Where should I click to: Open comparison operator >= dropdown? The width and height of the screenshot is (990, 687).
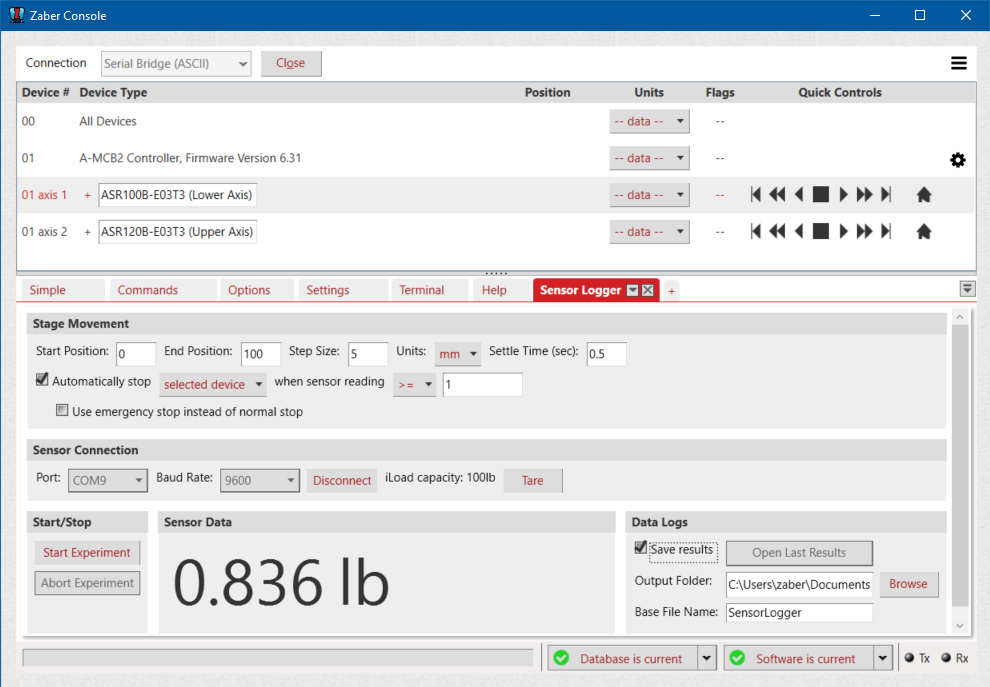click(414, 384)
